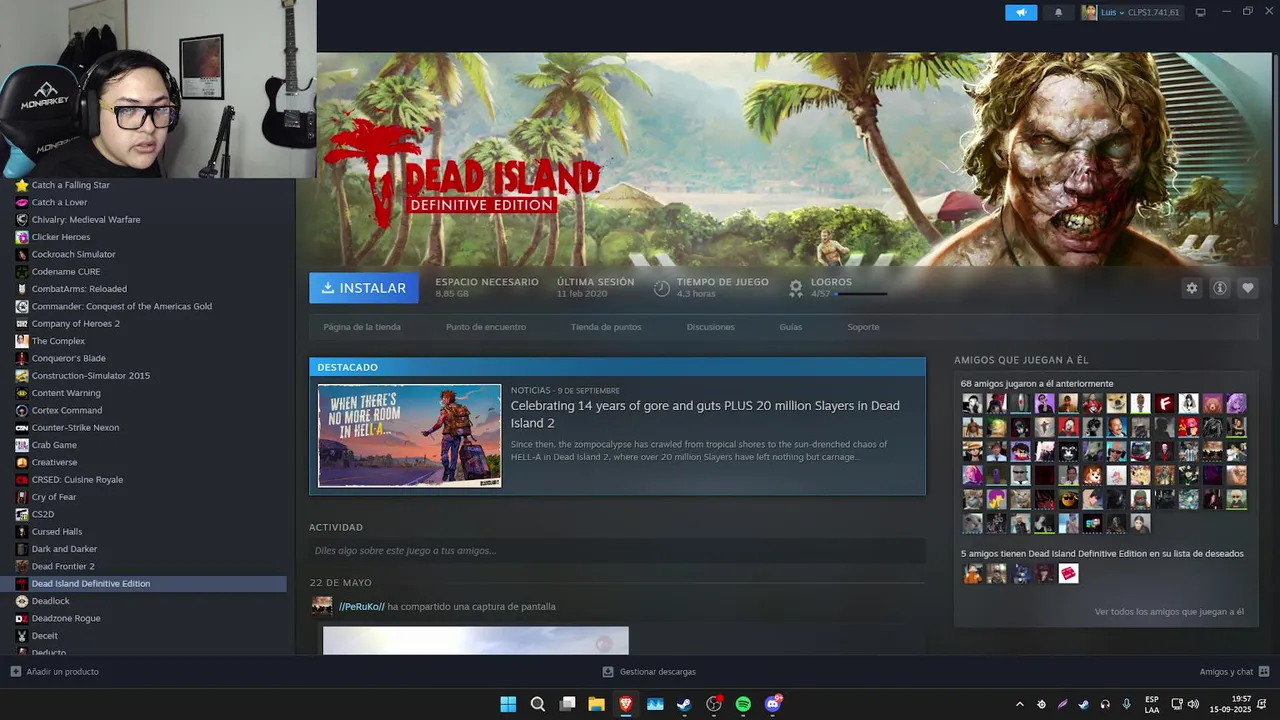Screen dimensions: 1280x720
Task: Click Ver todos los amigos que juegan
Action: [x=1169, y=612]
